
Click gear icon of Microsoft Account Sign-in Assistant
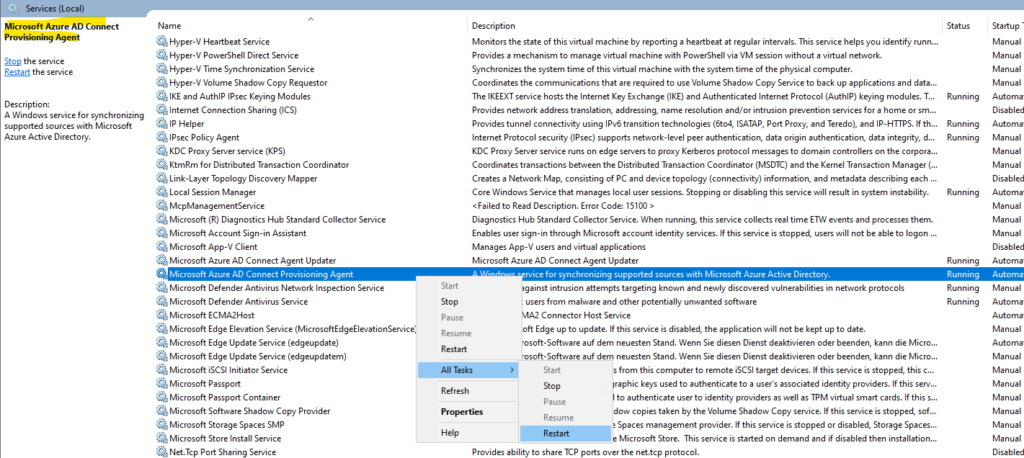(162, 233)
